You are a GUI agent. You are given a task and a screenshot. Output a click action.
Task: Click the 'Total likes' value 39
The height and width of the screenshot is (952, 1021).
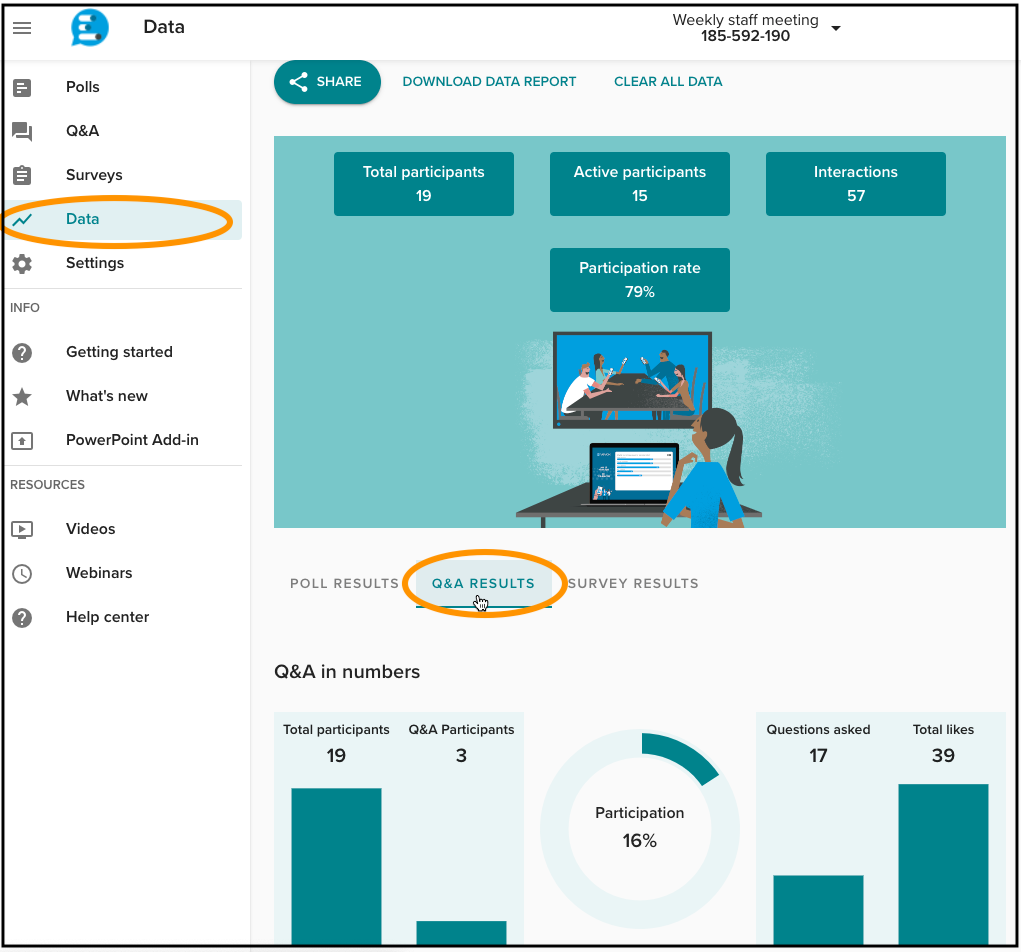[x=944, y=756]
